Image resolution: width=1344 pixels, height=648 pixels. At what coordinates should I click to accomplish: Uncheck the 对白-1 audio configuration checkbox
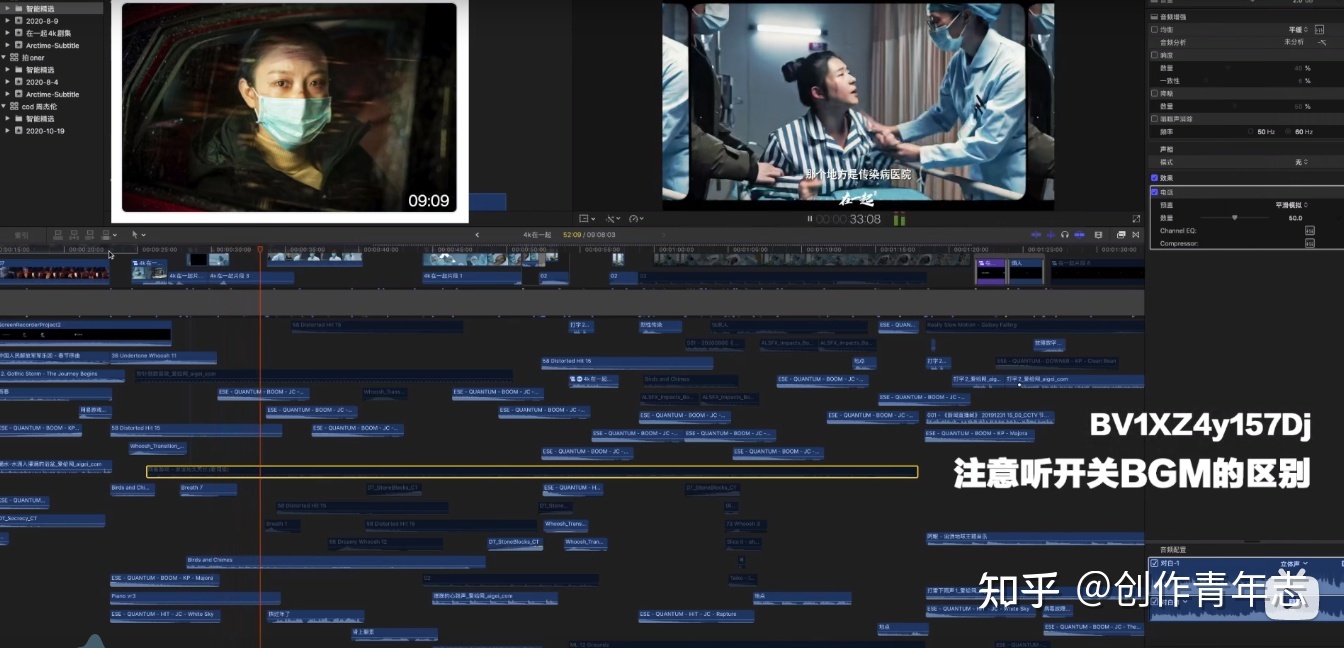pyautogui.click(x=1155, y=563)
